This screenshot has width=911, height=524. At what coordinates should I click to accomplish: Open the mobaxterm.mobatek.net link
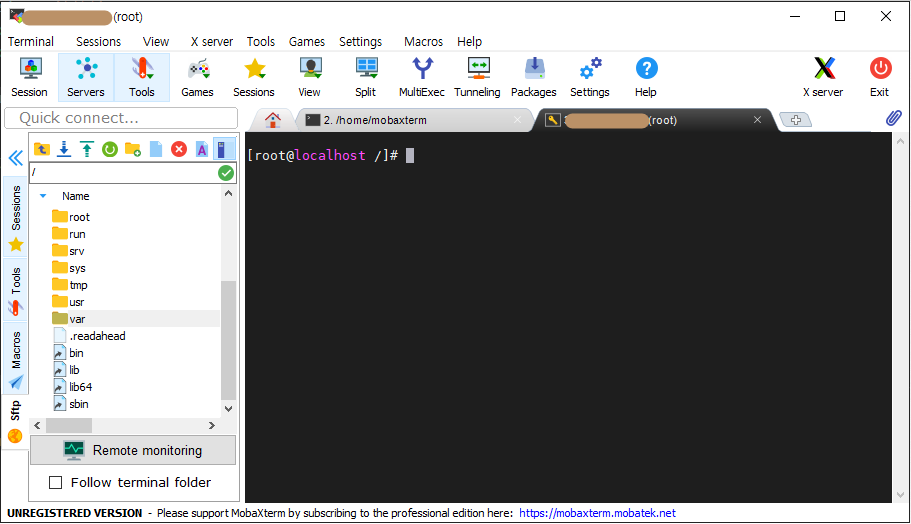point(597,513)
